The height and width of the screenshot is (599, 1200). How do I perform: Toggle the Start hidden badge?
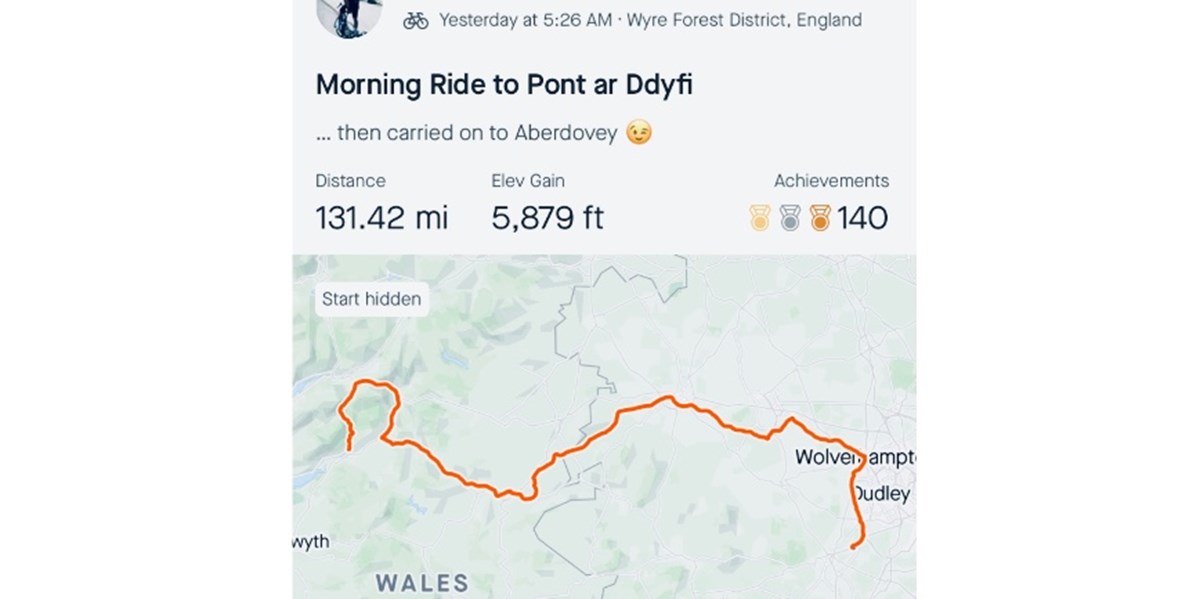point(371,299)
